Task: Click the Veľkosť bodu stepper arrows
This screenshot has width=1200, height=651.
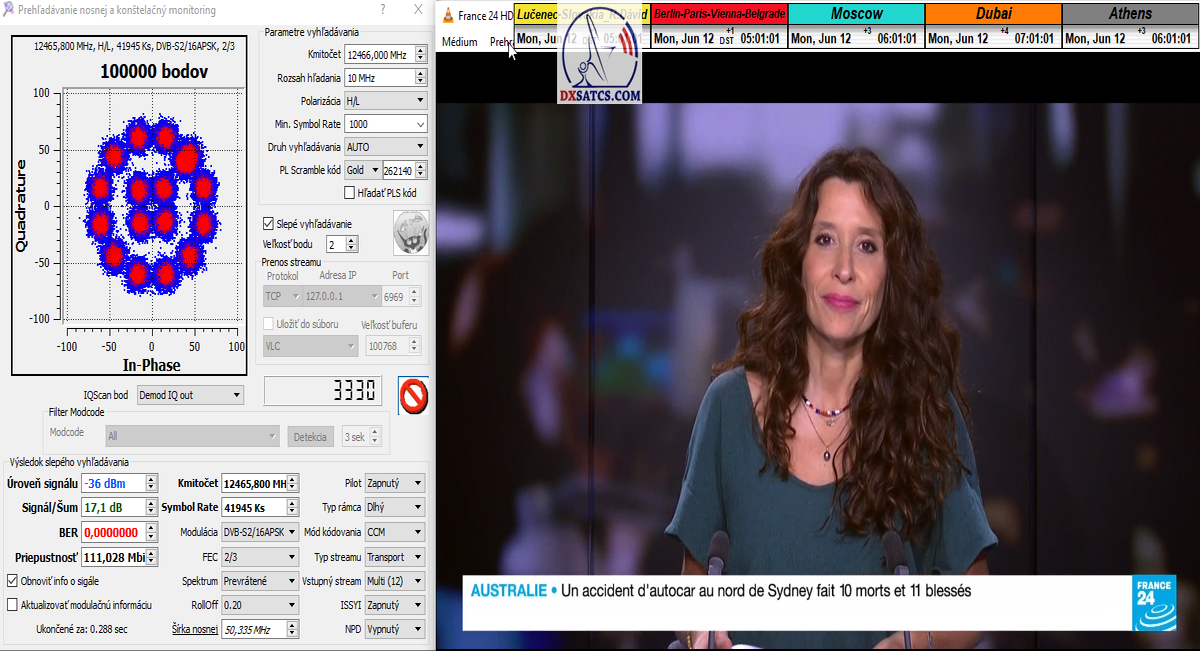Action: (x=352, y=244)
